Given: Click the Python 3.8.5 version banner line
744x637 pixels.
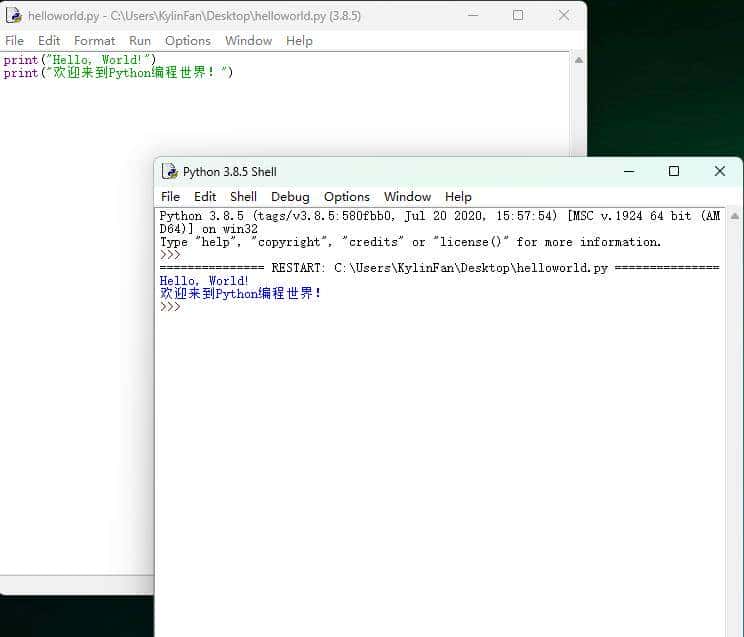Looking at the screenshot, I should coord(440,222).
